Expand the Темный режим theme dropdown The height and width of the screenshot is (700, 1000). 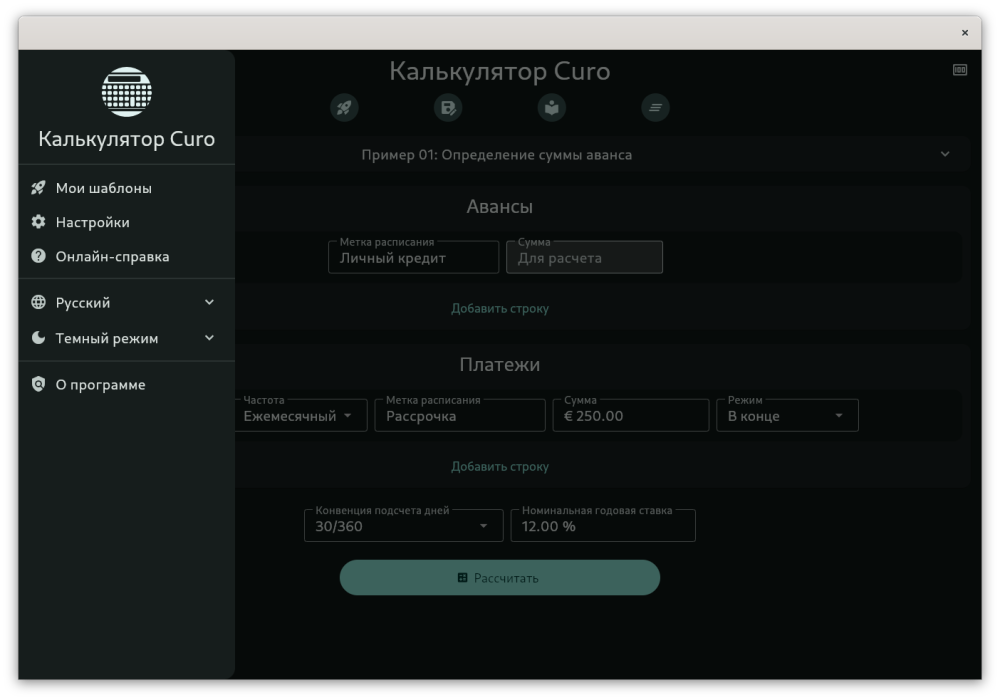pyautogui.click(x=126, y=339)
